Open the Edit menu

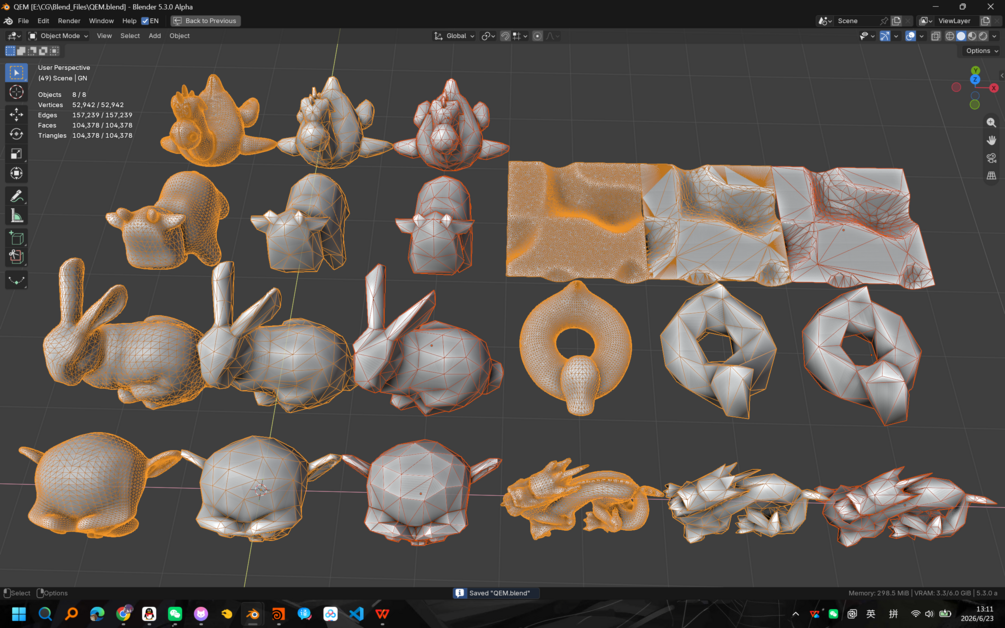[x=43, y=21]
